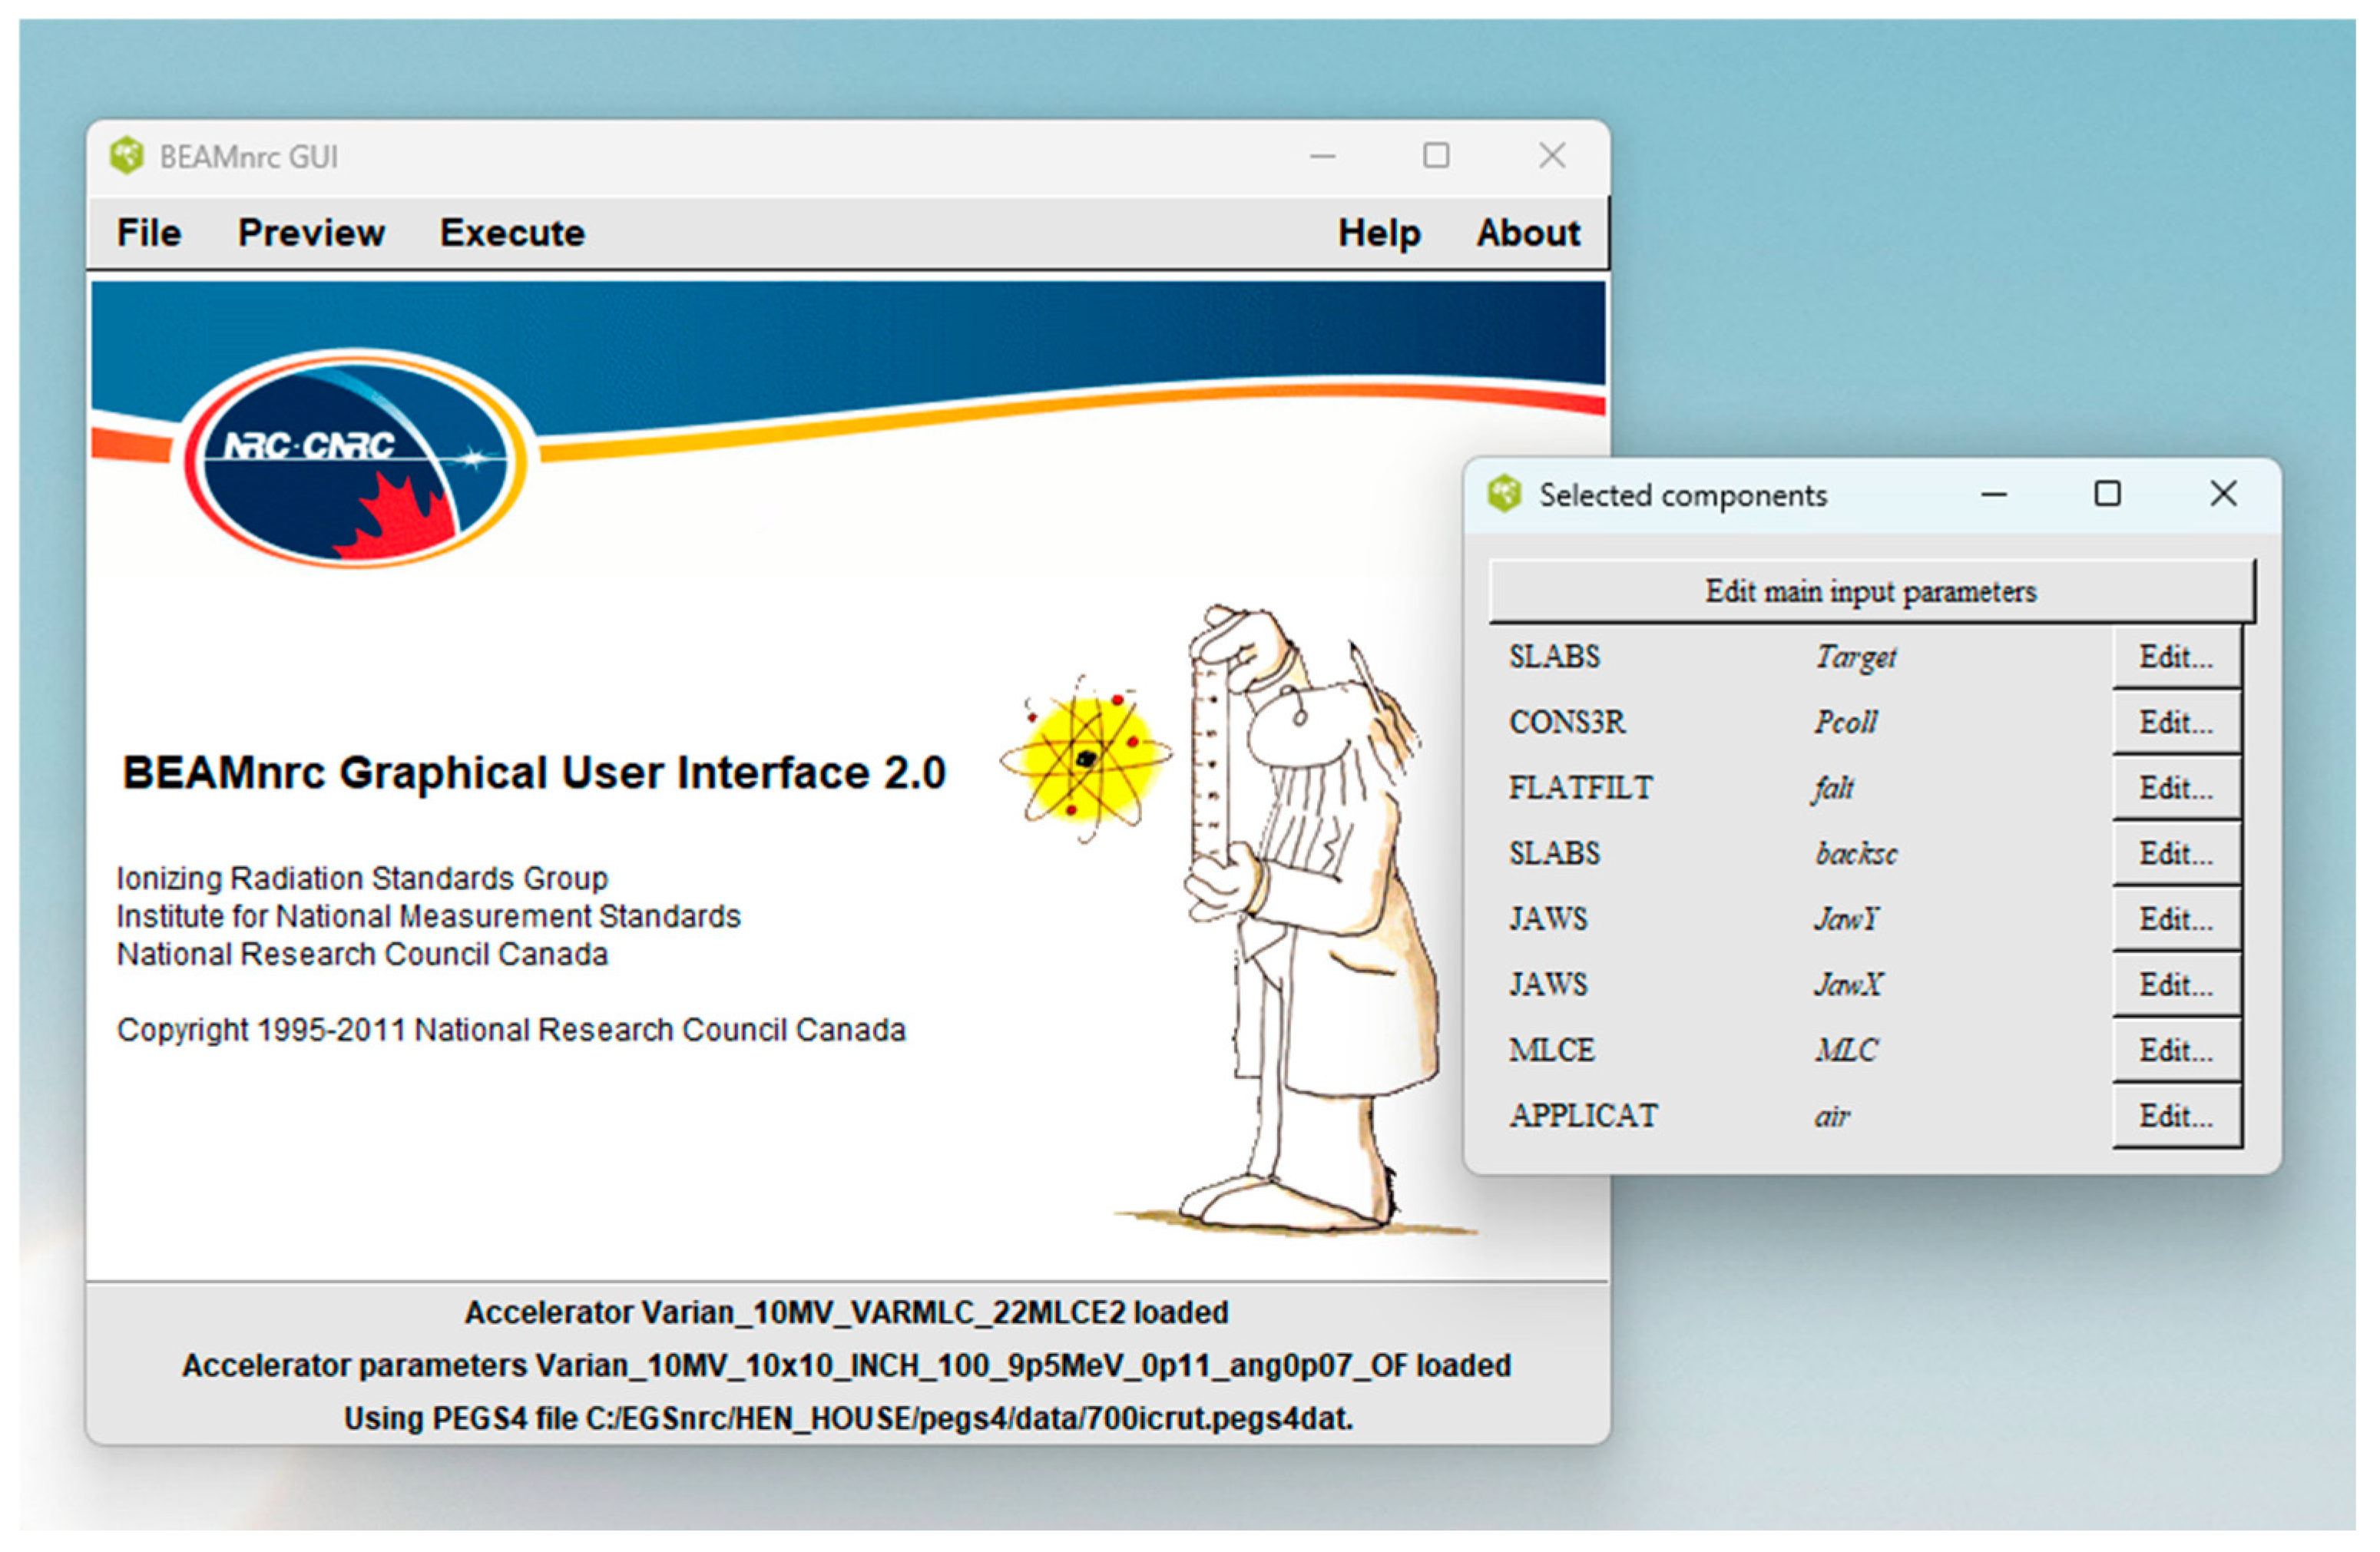Open the File menu
The height and width of the screenshot is (1552, 2380).
click(x=149, y=233)
